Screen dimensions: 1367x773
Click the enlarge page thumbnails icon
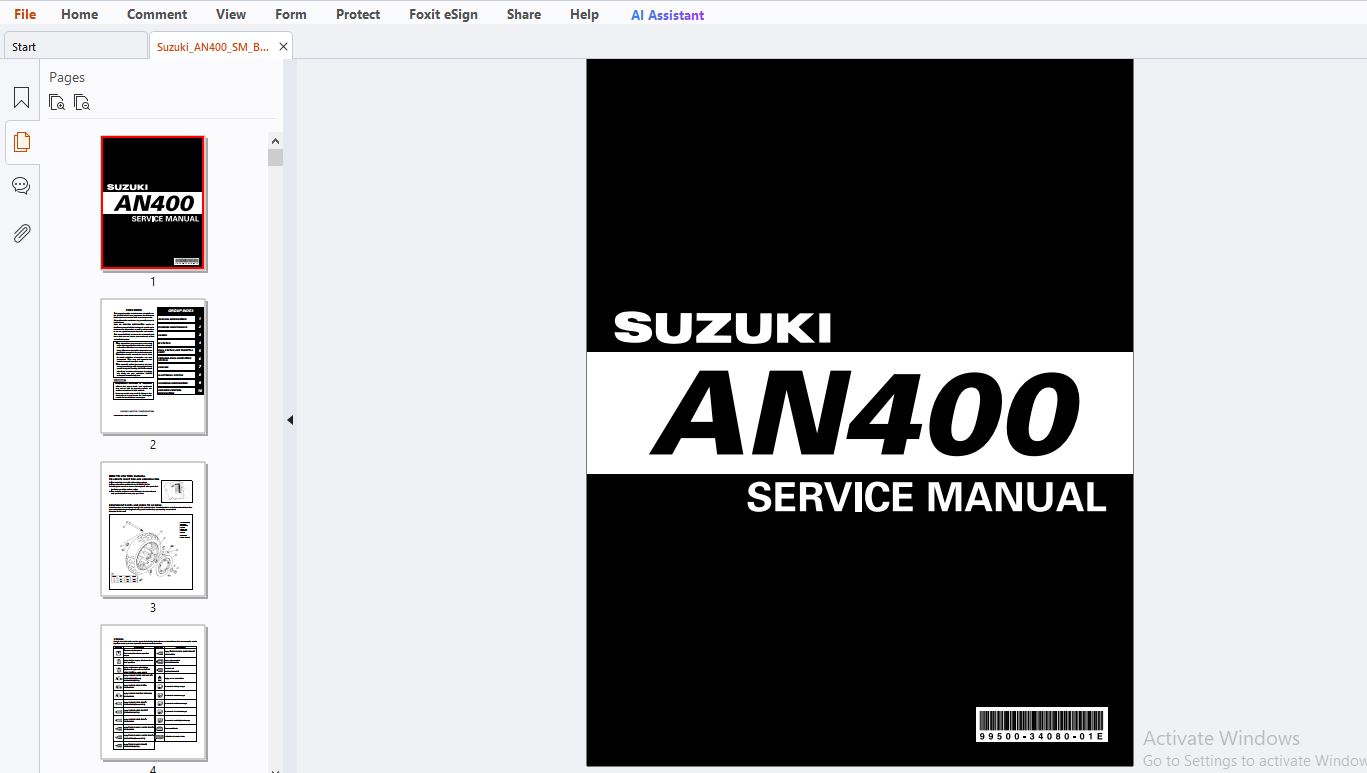tap(57, 102)
